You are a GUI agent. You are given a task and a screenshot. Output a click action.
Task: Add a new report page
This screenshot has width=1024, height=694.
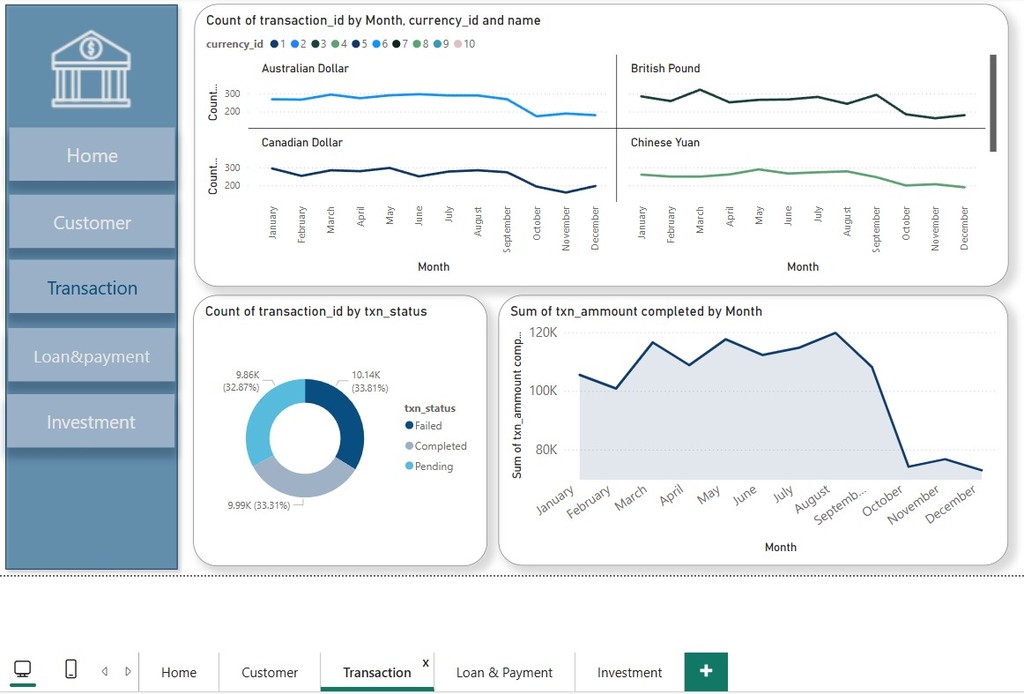pos(706,671)
